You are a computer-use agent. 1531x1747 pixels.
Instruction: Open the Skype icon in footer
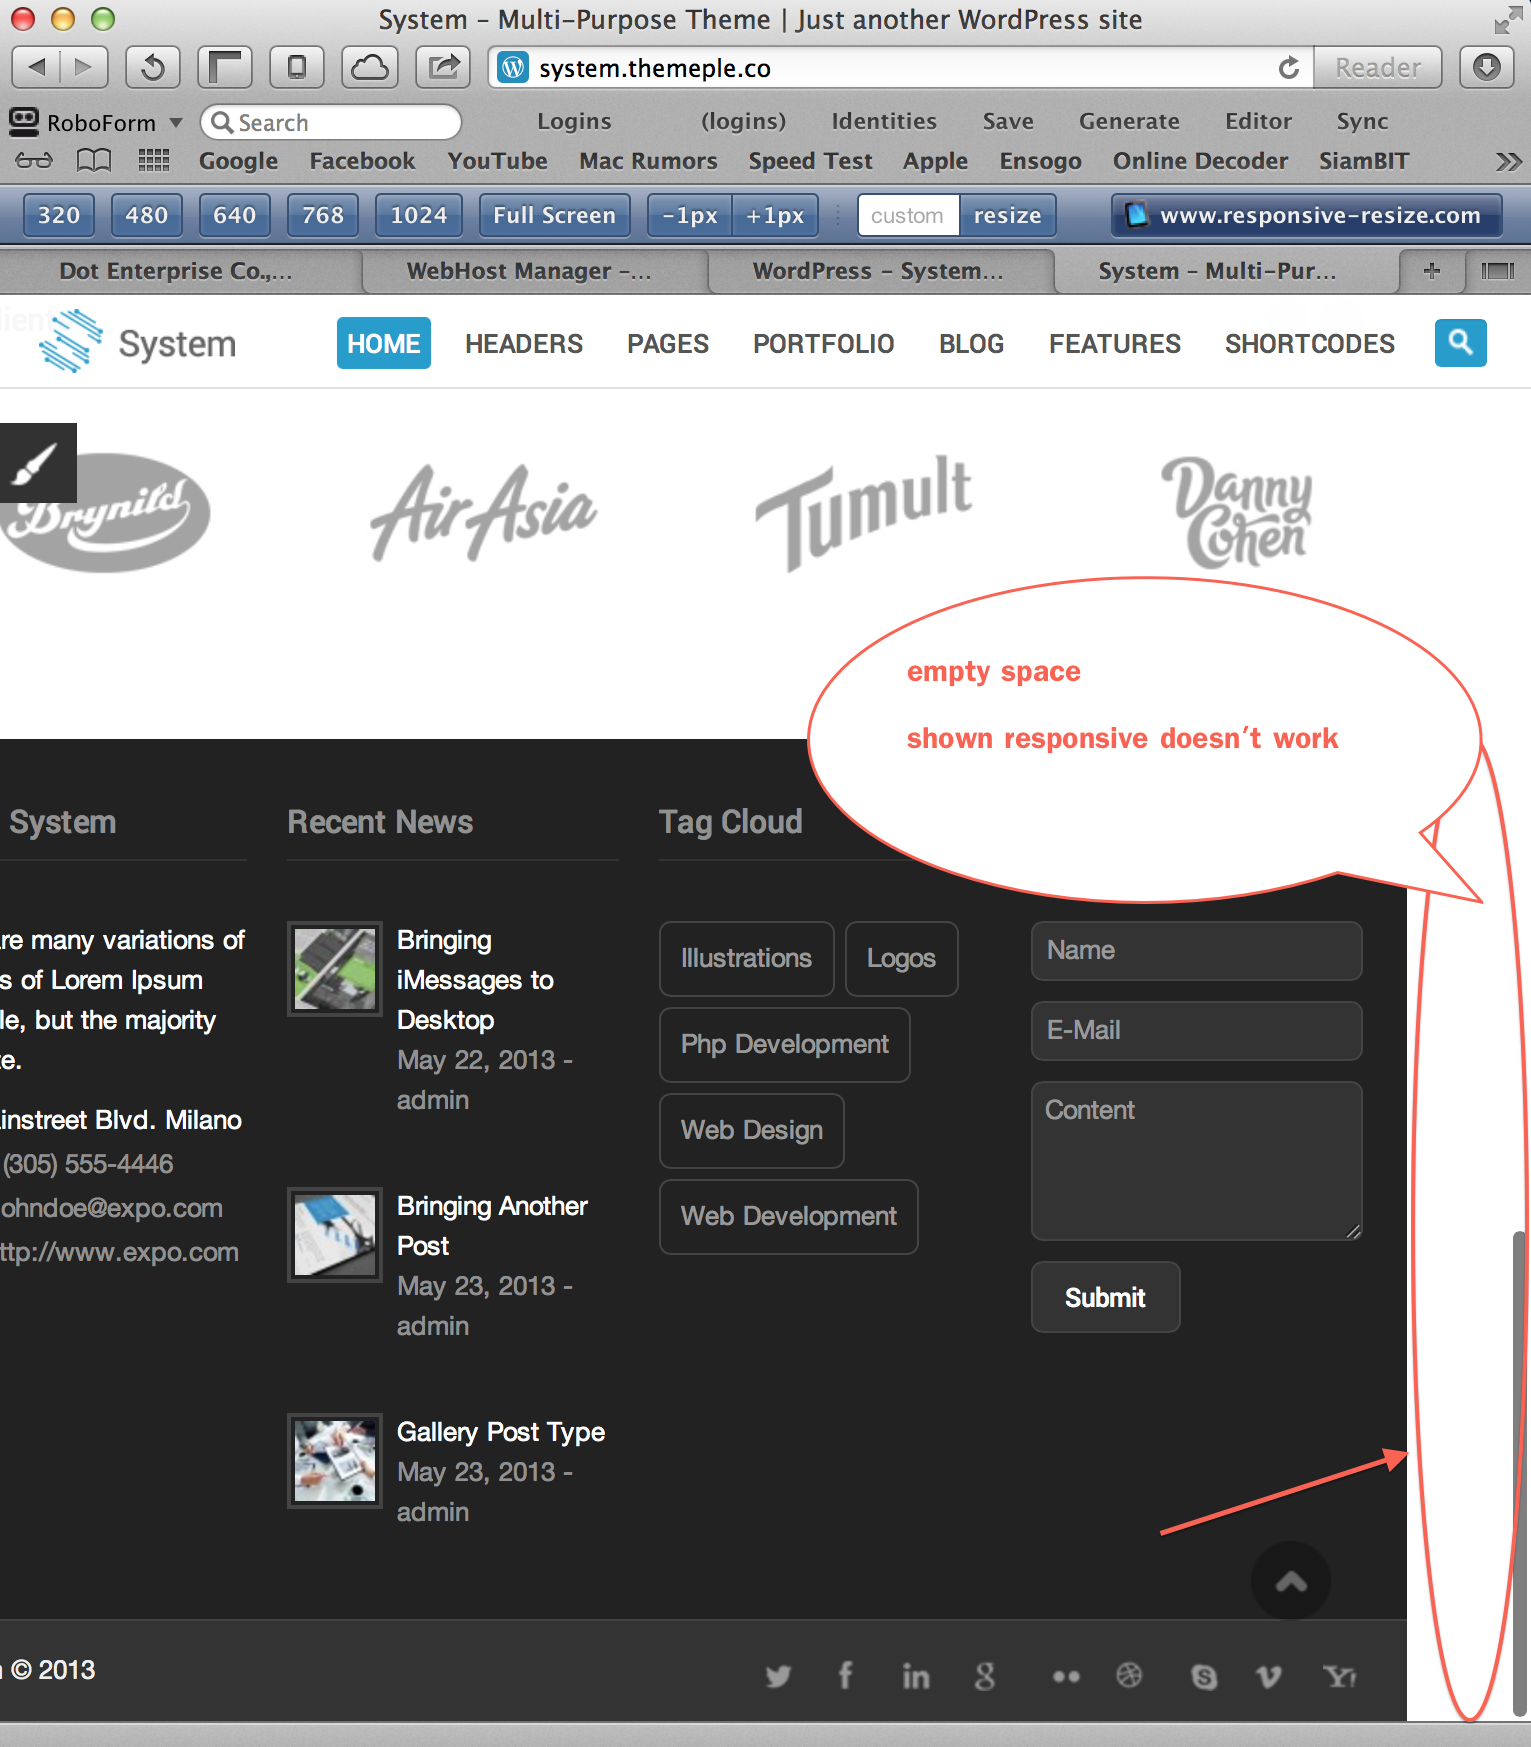(1204, 1676)
